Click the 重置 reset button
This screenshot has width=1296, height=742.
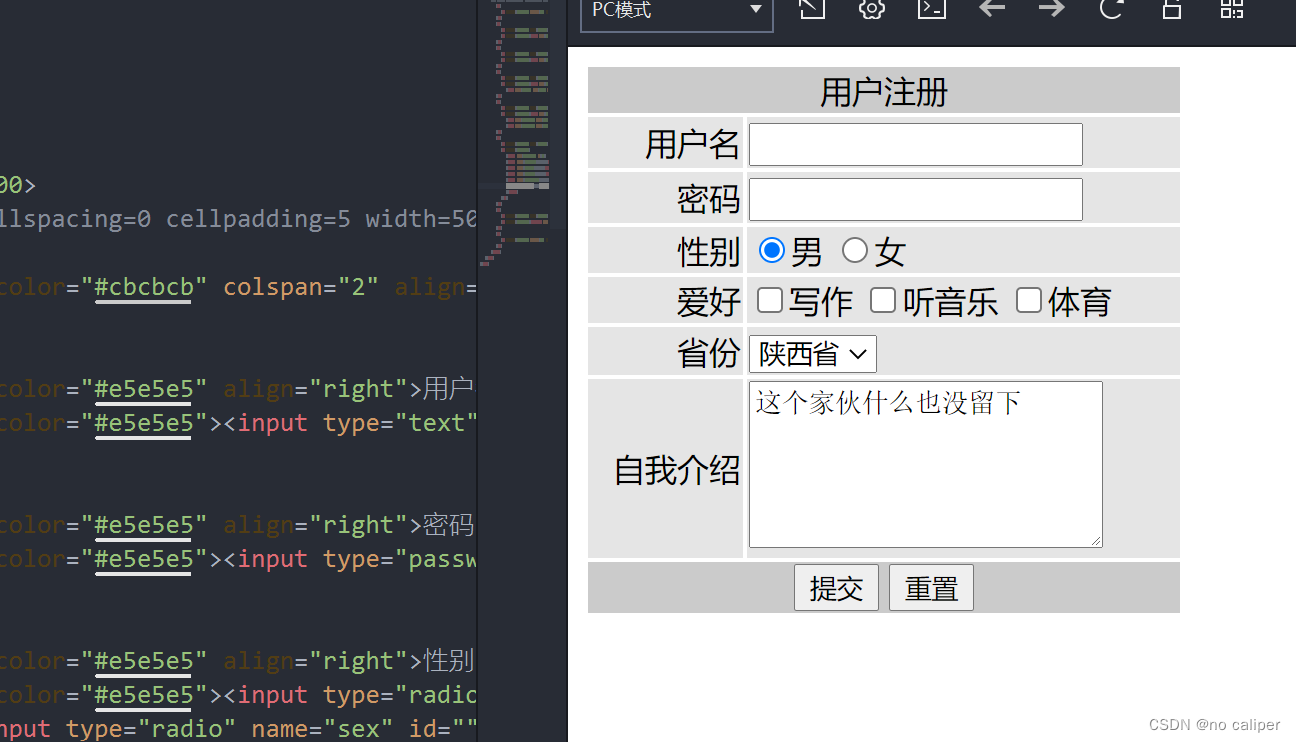[930, 587]
